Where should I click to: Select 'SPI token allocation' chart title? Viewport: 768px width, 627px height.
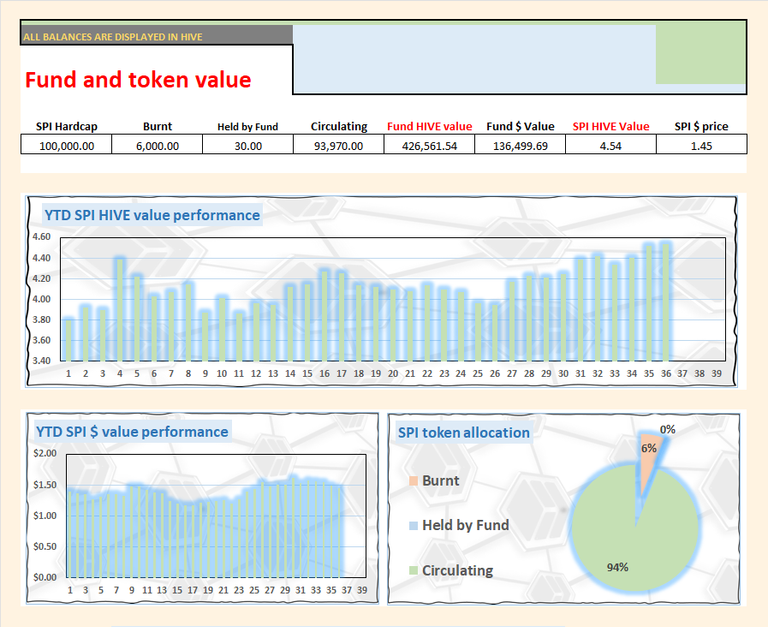(x=464, y=433)
